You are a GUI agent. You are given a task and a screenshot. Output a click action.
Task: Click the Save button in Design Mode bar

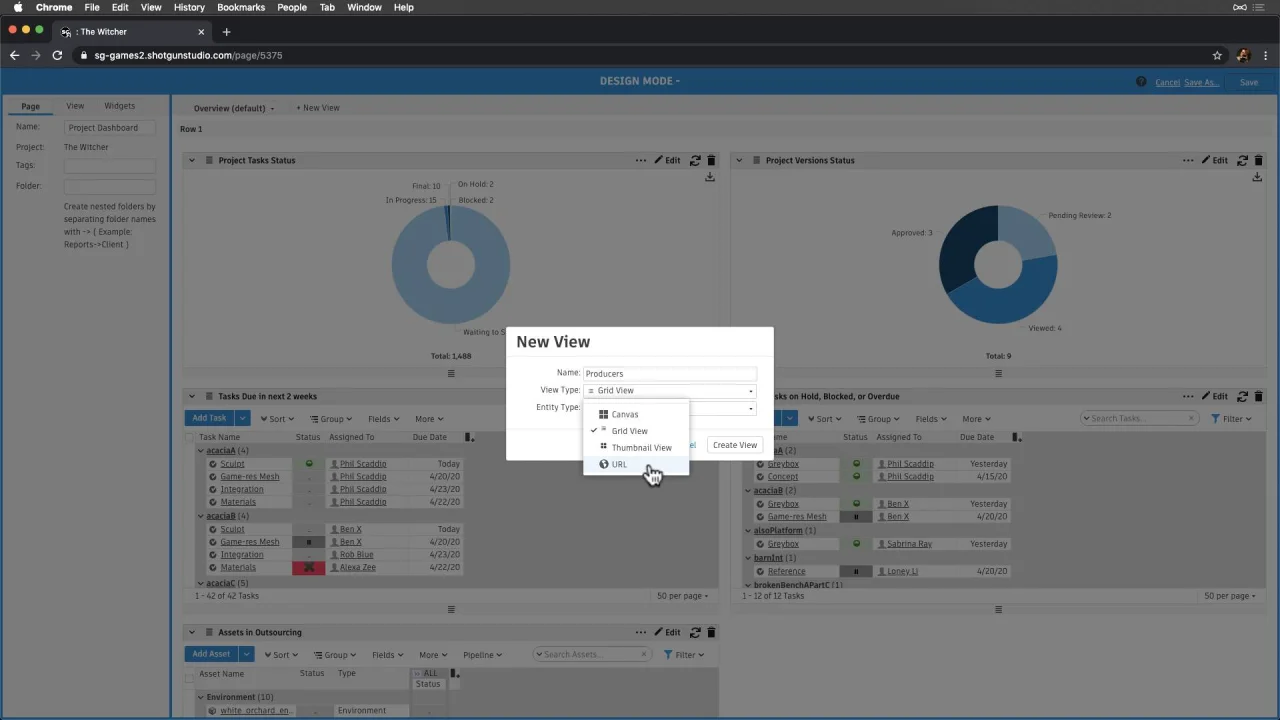(1249, 82)
